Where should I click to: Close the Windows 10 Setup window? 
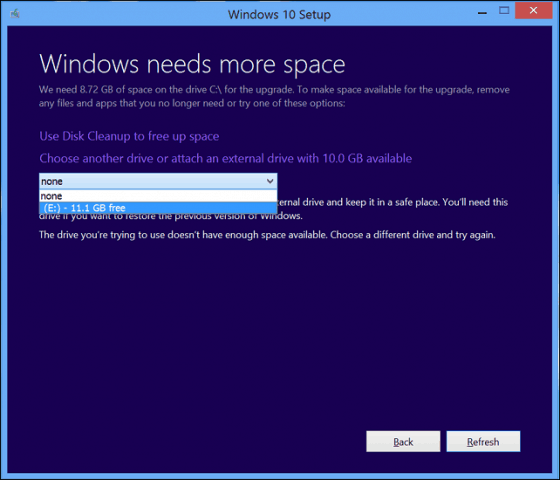[x=533, y=10]
